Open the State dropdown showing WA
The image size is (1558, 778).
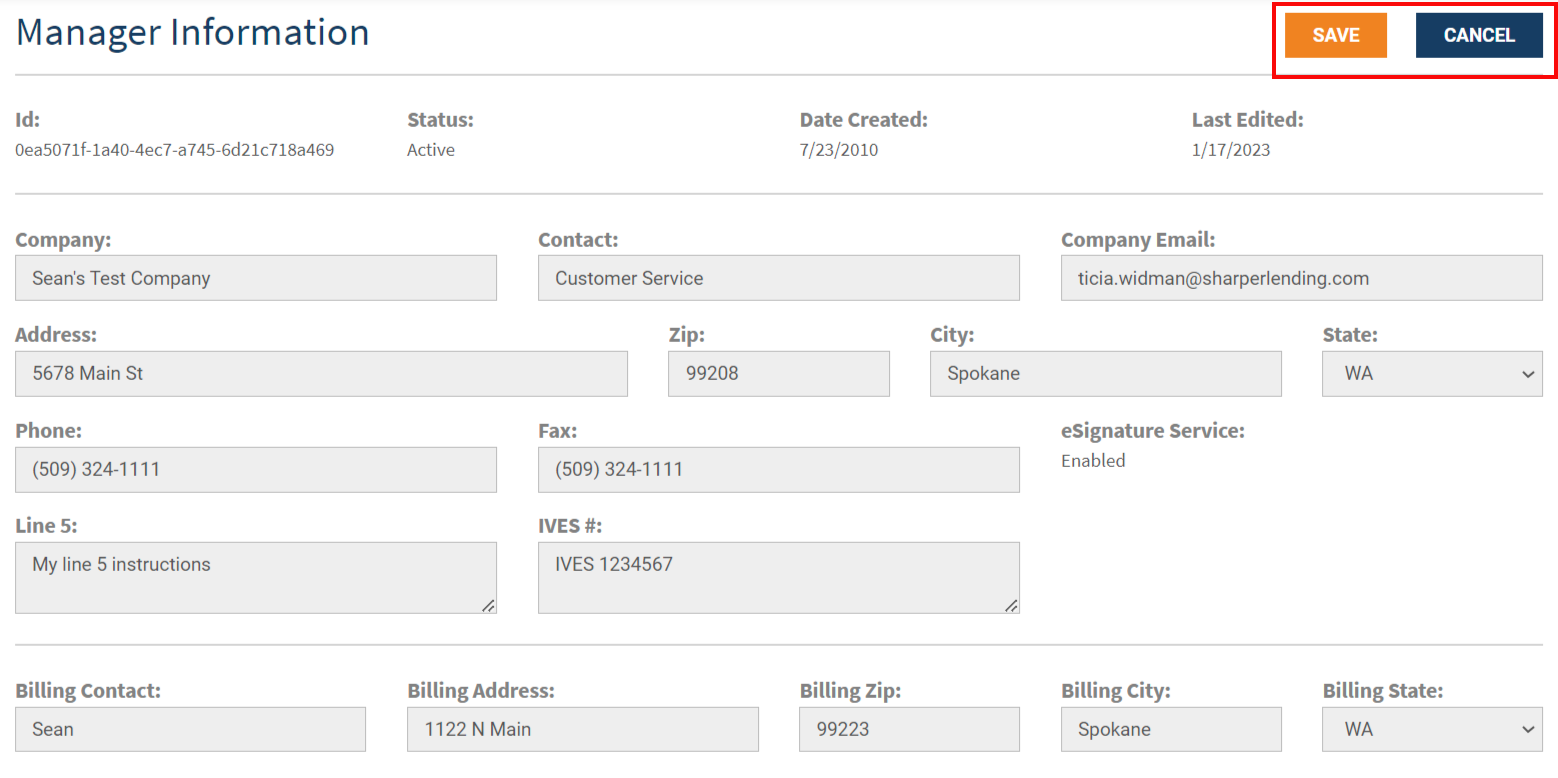tap(1432, 373)
